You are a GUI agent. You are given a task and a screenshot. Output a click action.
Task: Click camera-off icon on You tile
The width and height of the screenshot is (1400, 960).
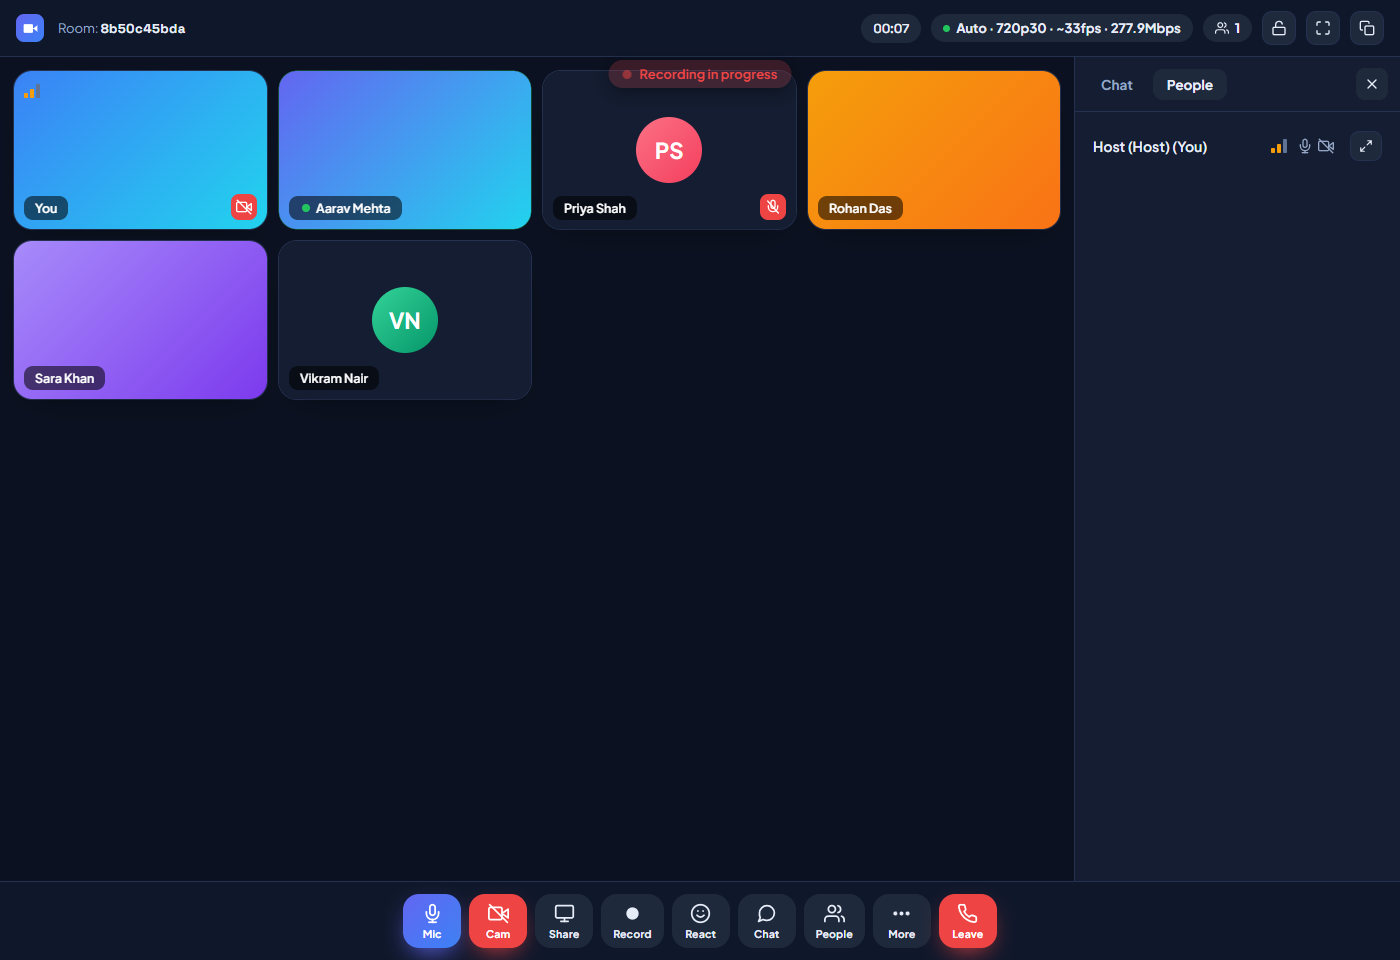tap(244, 207)
